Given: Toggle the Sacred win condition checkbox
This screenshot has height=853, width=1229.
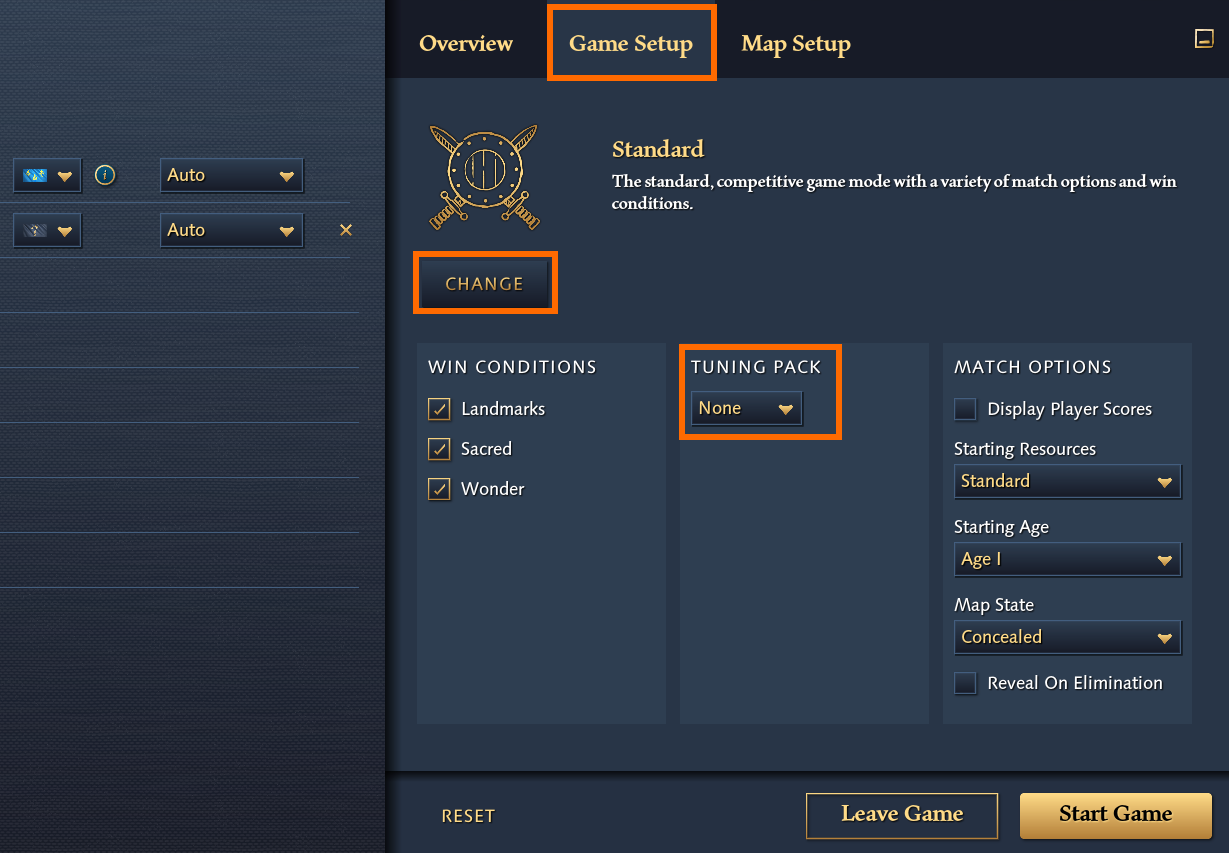Looking at the screenshot, I should (439, 449).
